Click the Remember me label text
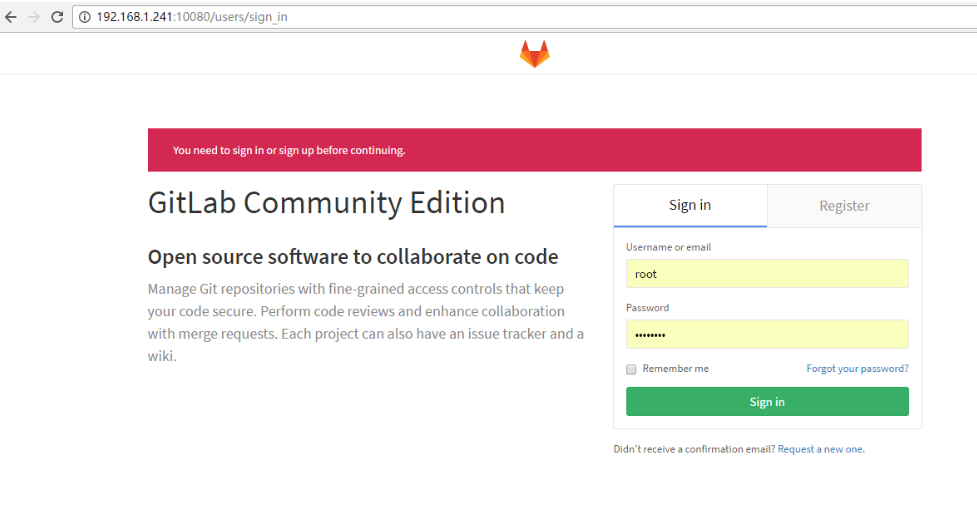The height and width of the screenshot is (532, 977). (675, 369)
